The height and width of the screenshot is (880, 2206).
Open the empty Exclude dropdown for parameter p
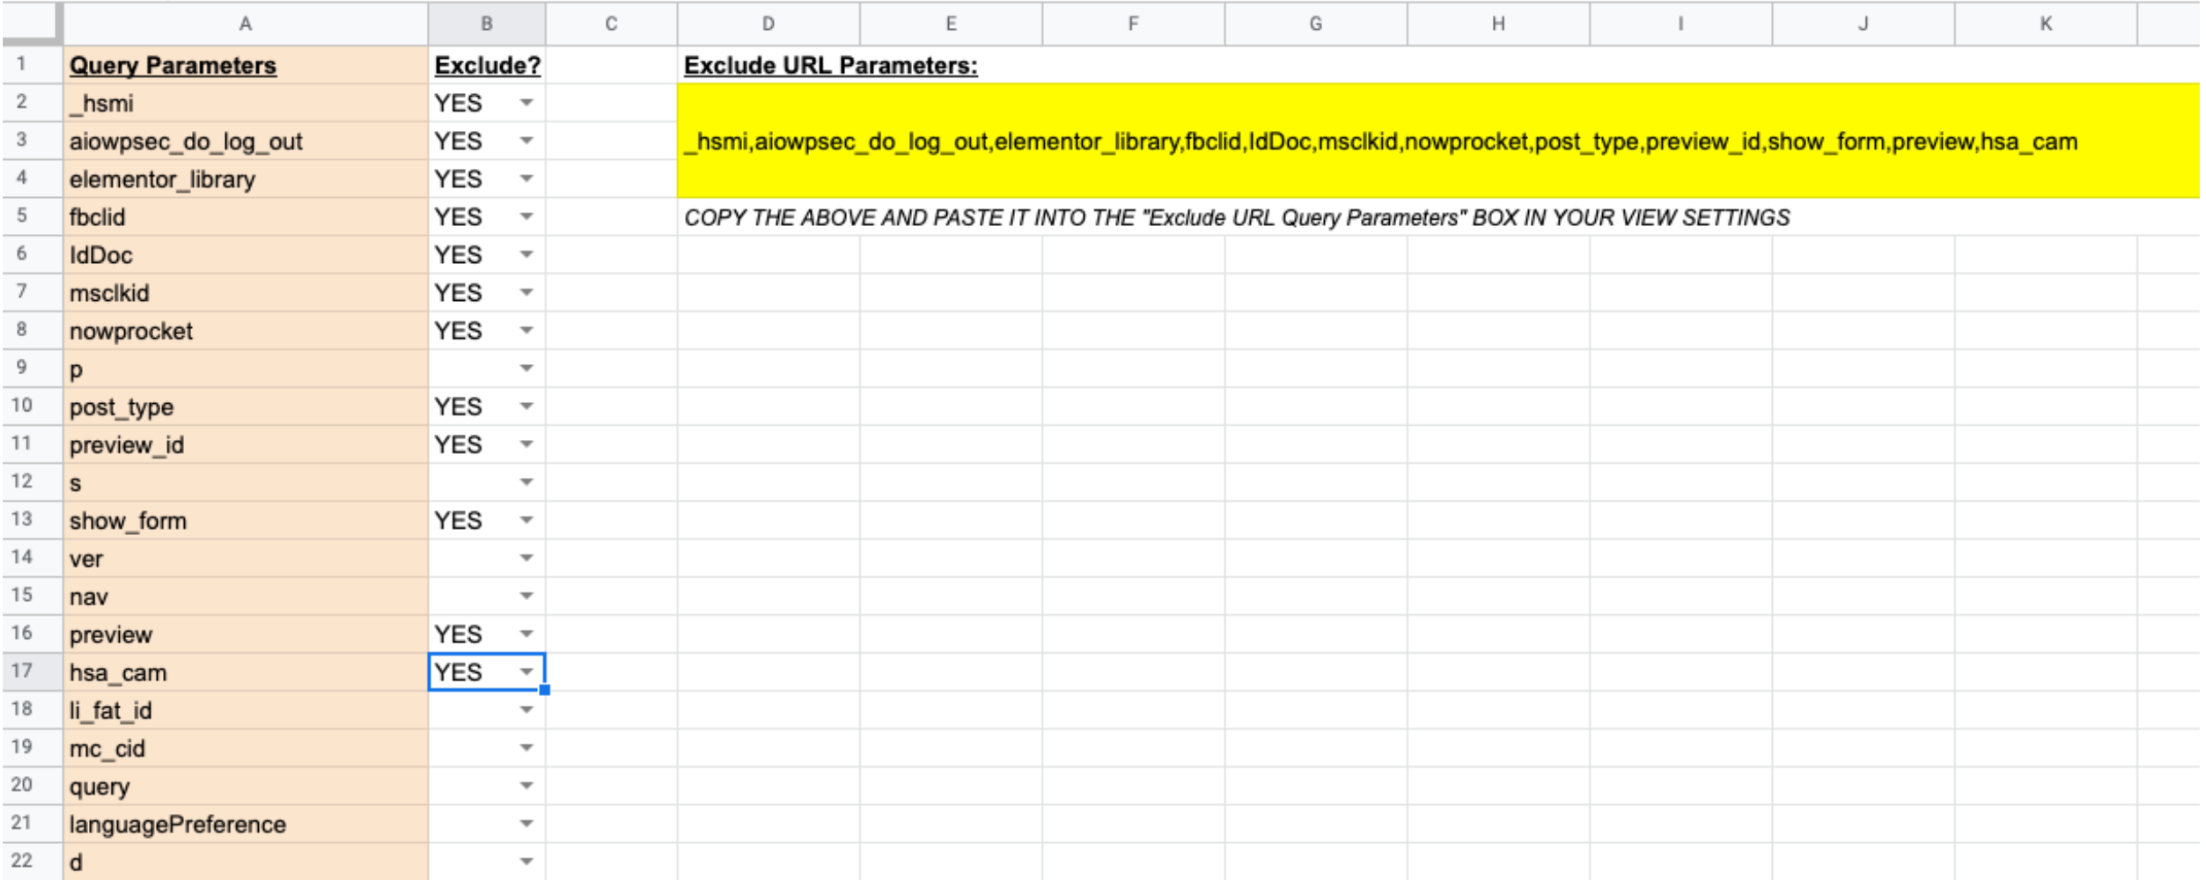point(526,369)
